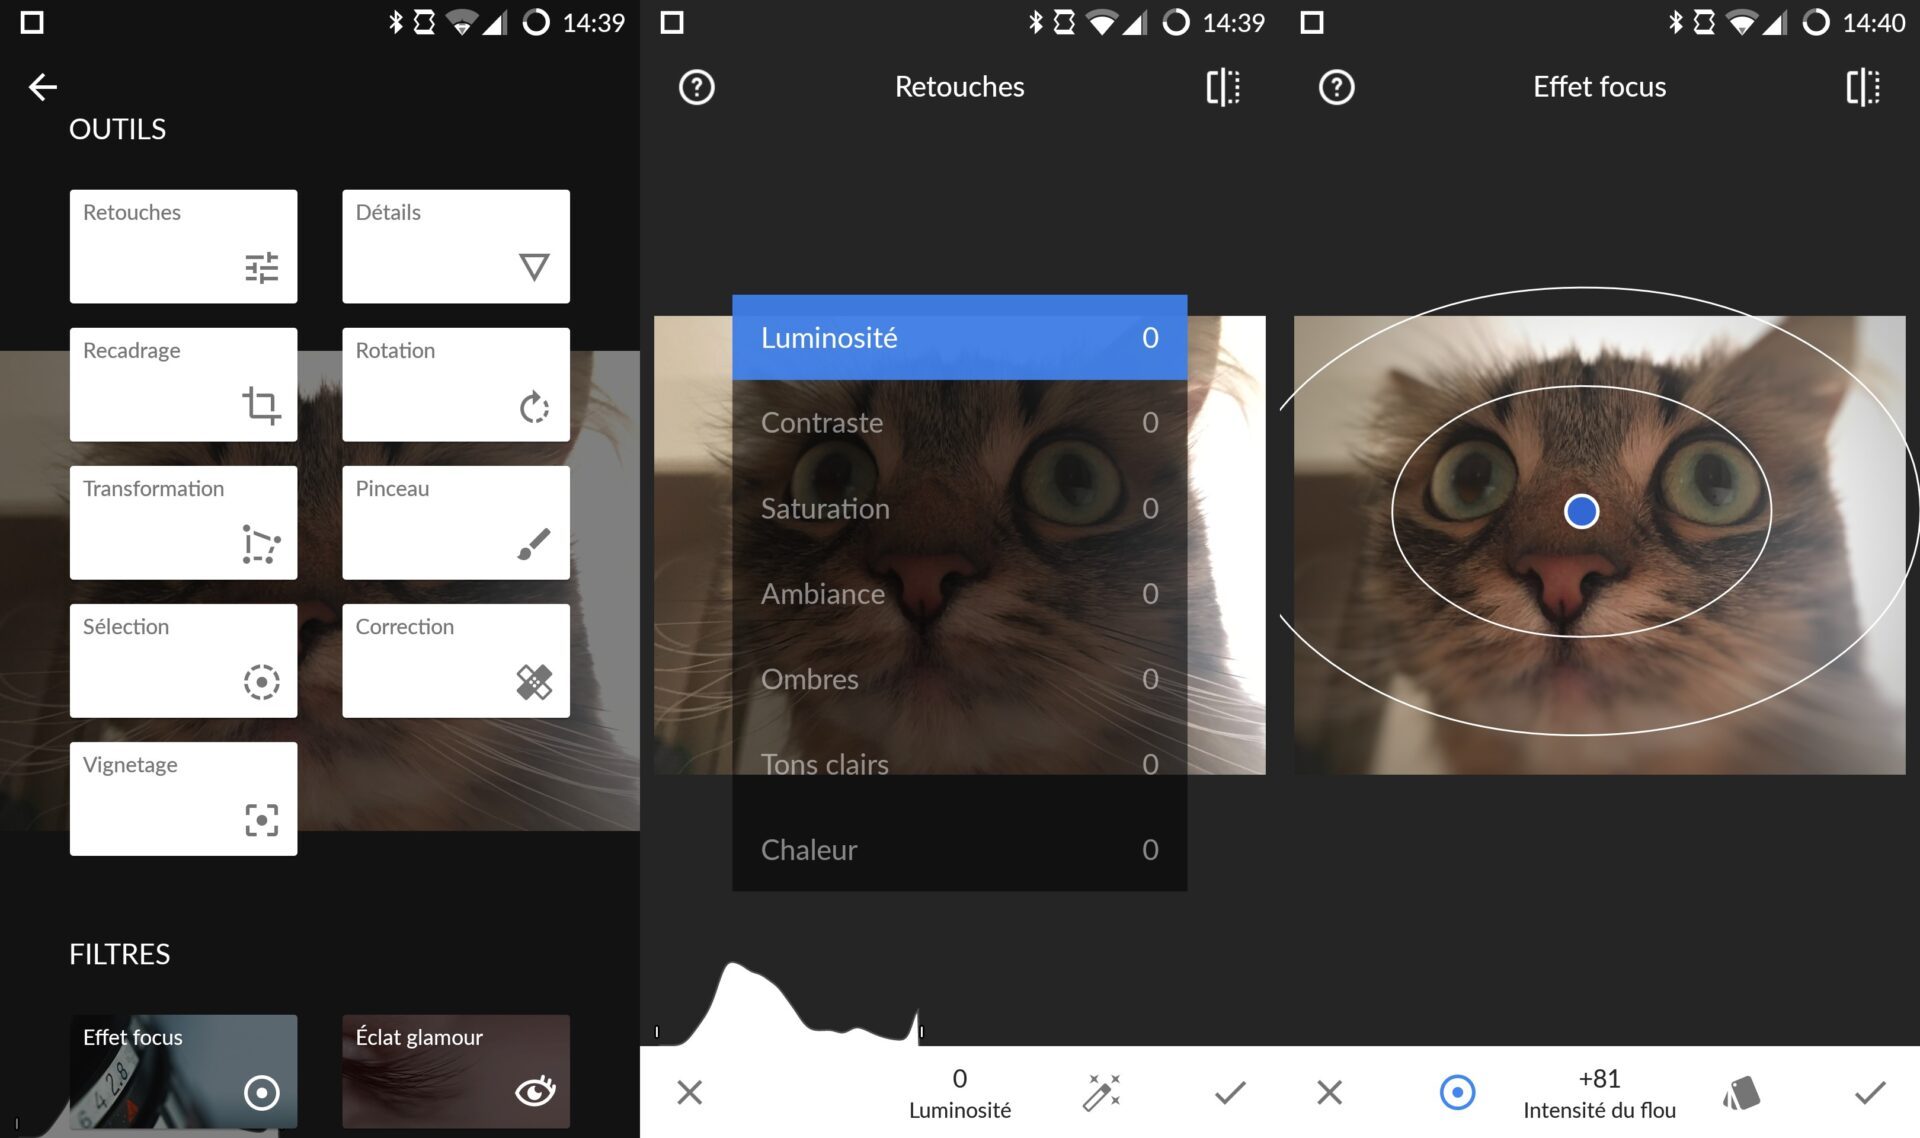
Task: Open the Vignetage tool
Action: point(183,798)
